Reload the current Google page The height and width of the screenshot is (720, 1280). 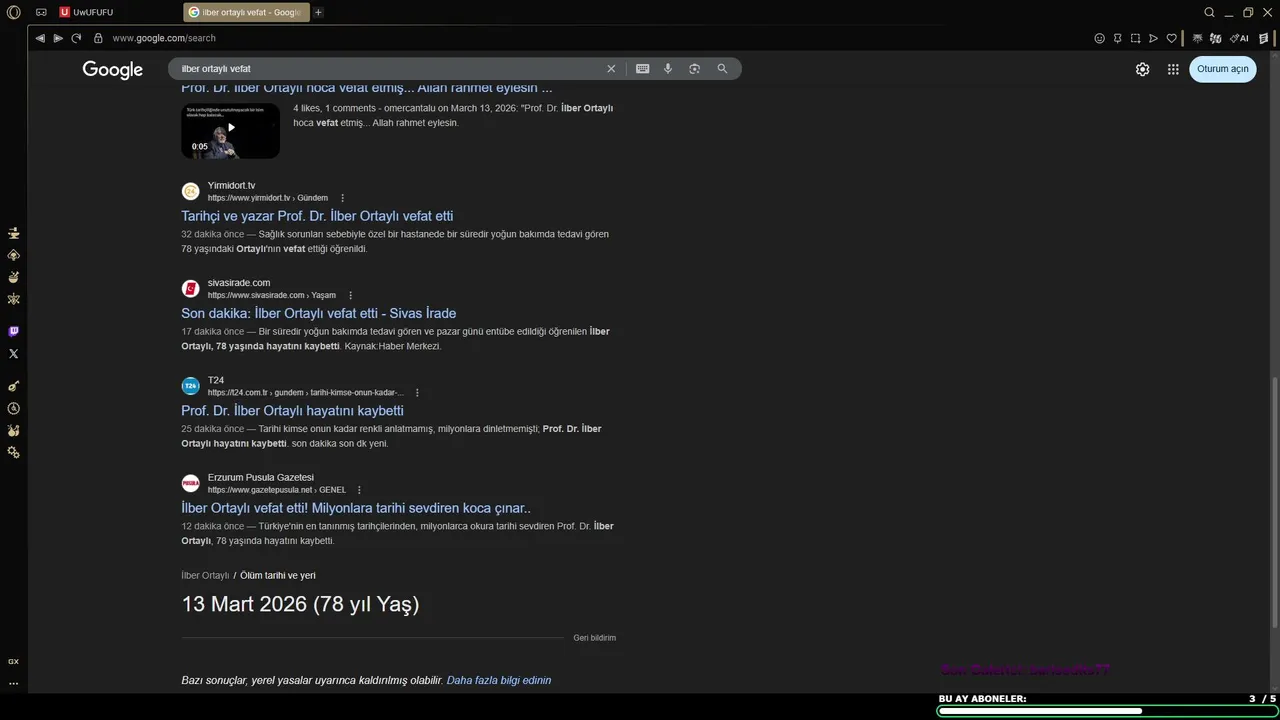point(76,38)
